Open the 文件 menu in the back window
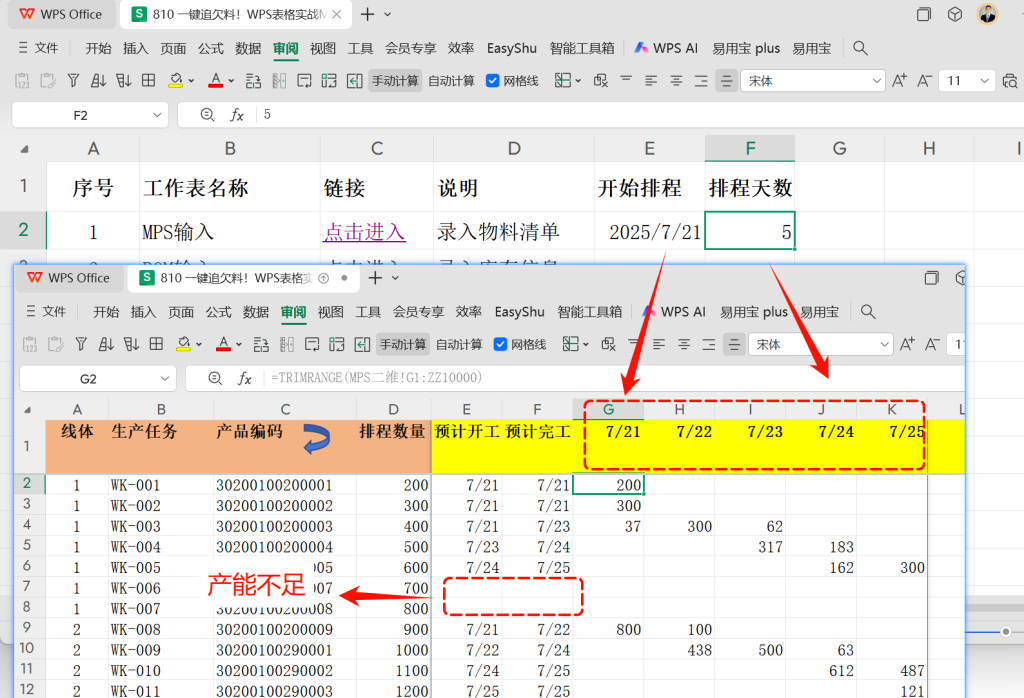Image resolution: width=1024 pixels, height=698 pixels. tap(39, 48)
